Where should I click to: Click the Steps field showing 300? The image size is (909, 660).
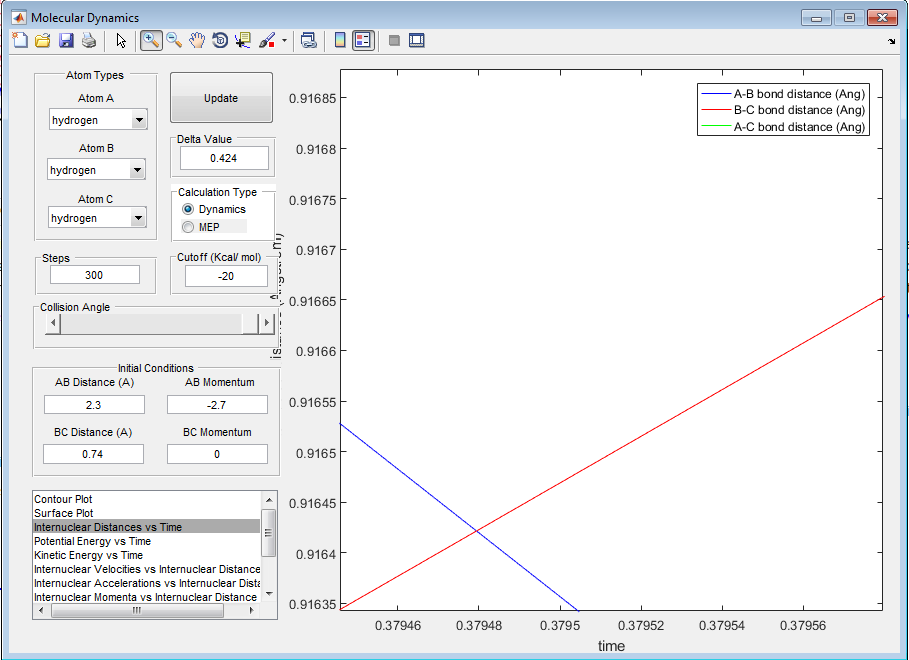click(94, 275)
